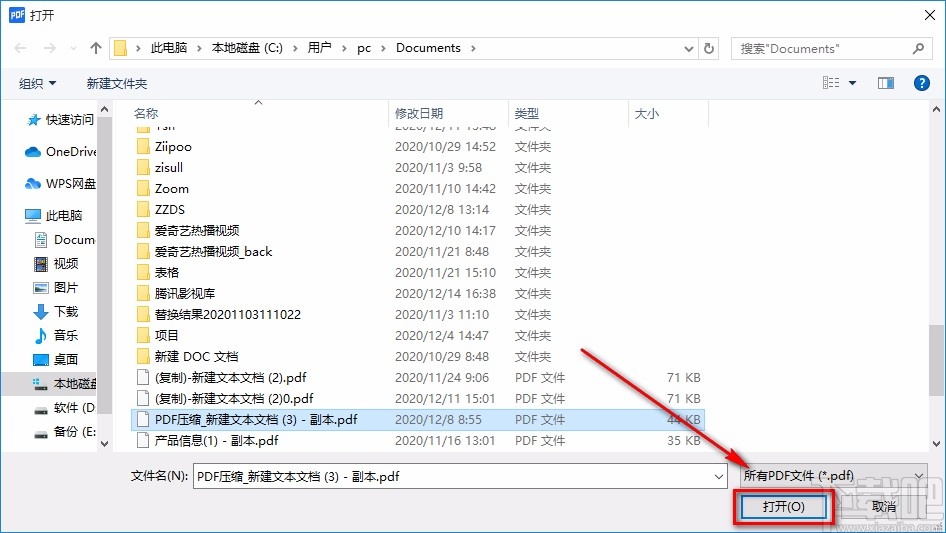This screenshot has height=533, width=946.
Task: Select 软件 (D:) drive in sidebar
Action: [x=65, y=407]
